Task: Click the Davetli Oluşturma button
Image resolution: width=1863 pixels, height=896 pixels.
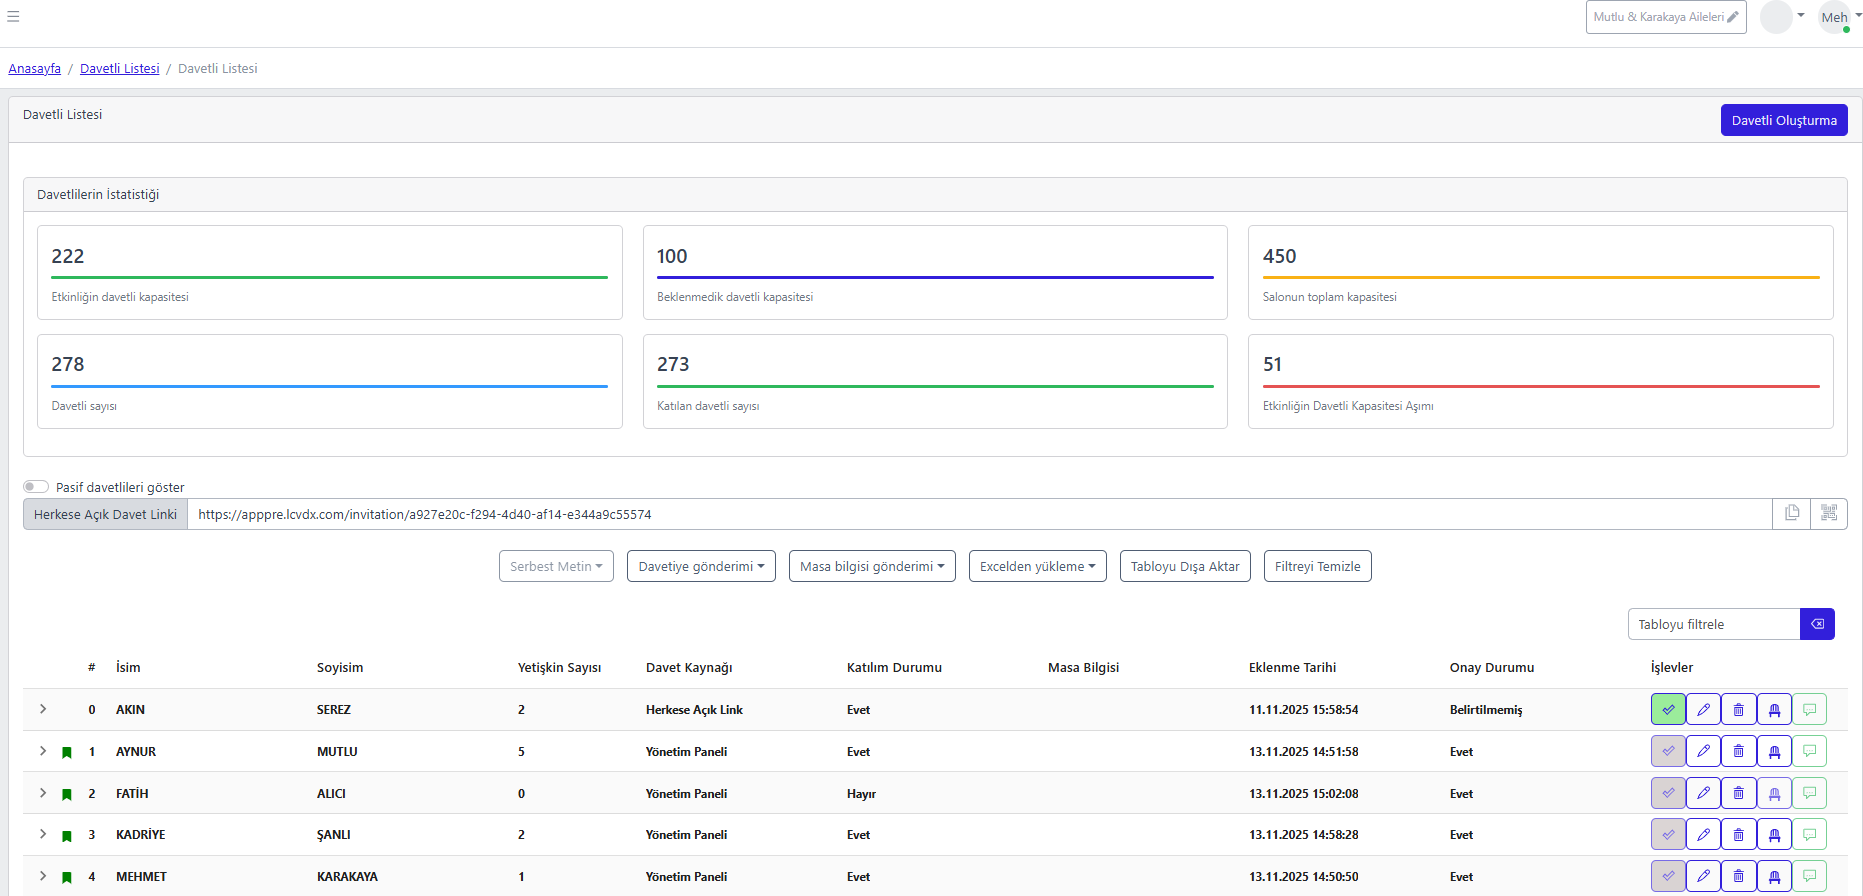Action: (1783, 120)
